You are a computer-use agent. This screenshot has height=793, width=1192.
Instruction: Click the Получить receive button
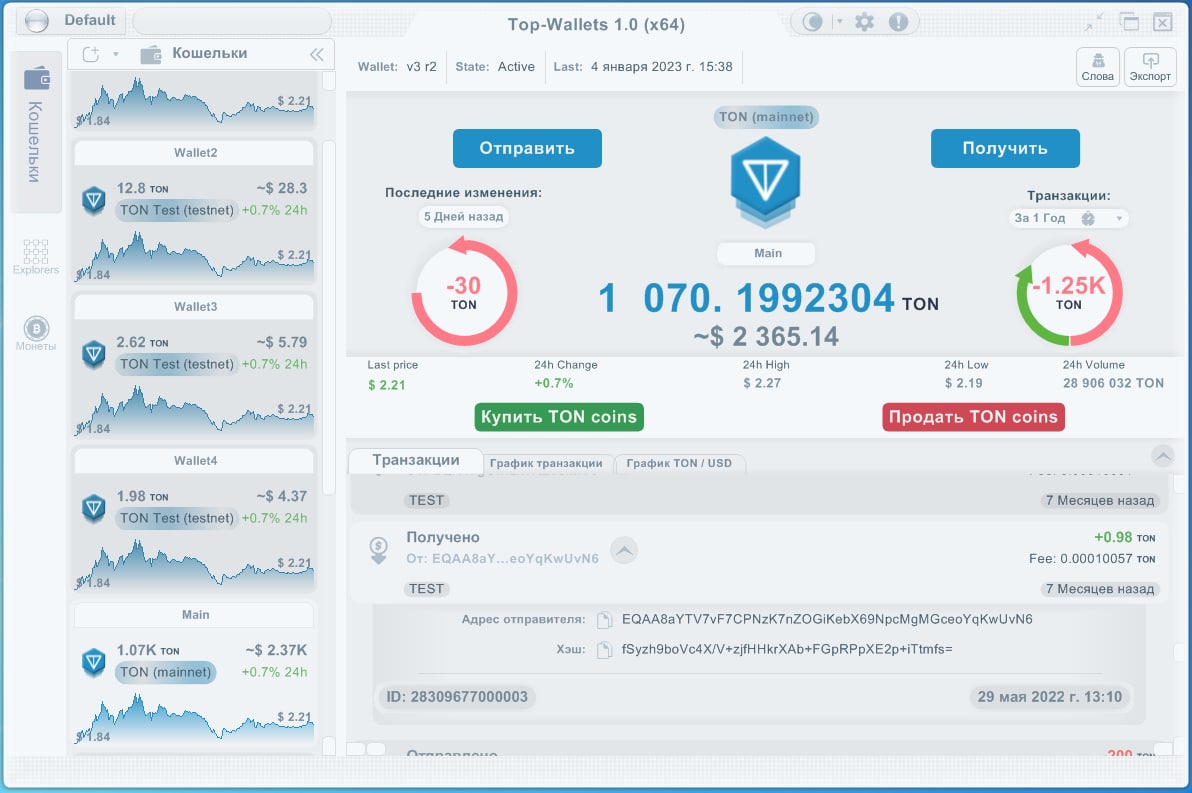[1005, 148]
